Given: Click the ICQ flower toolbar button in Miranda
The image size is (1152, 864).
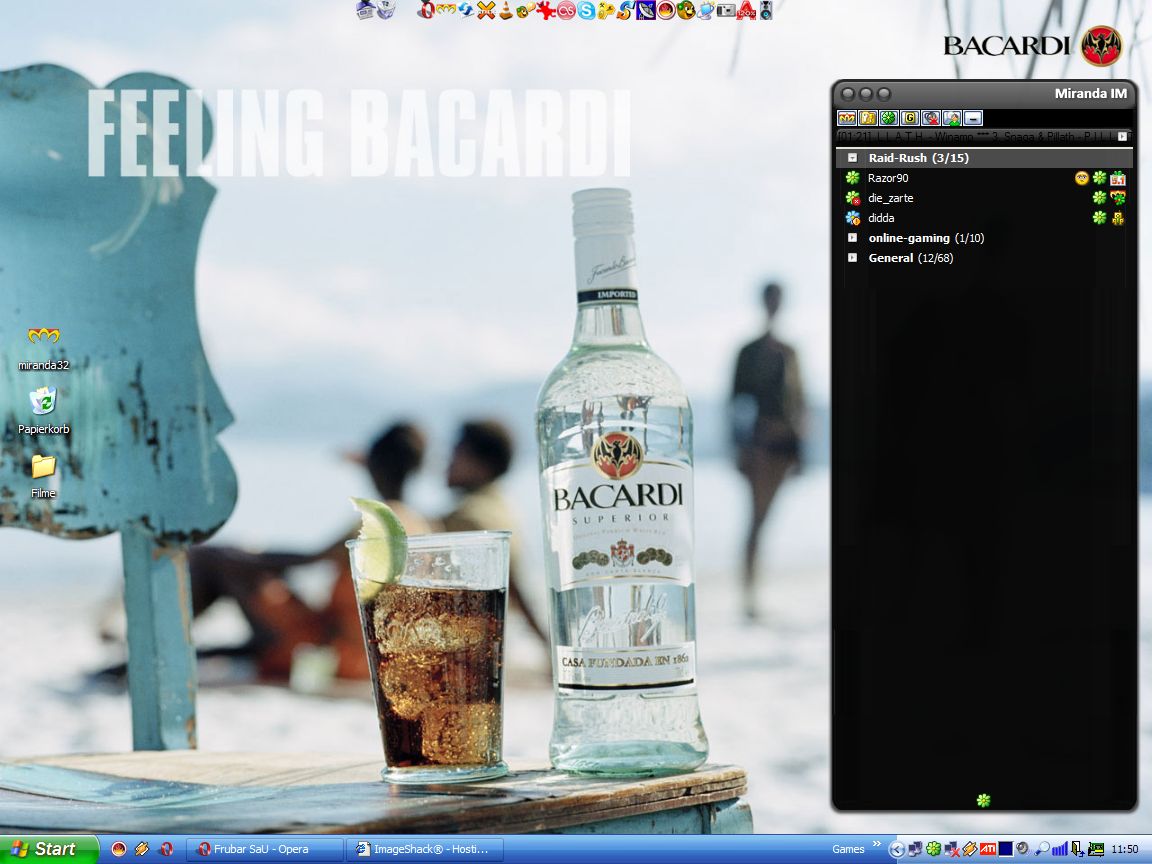Looking at the screenshot, I should 889,118.
